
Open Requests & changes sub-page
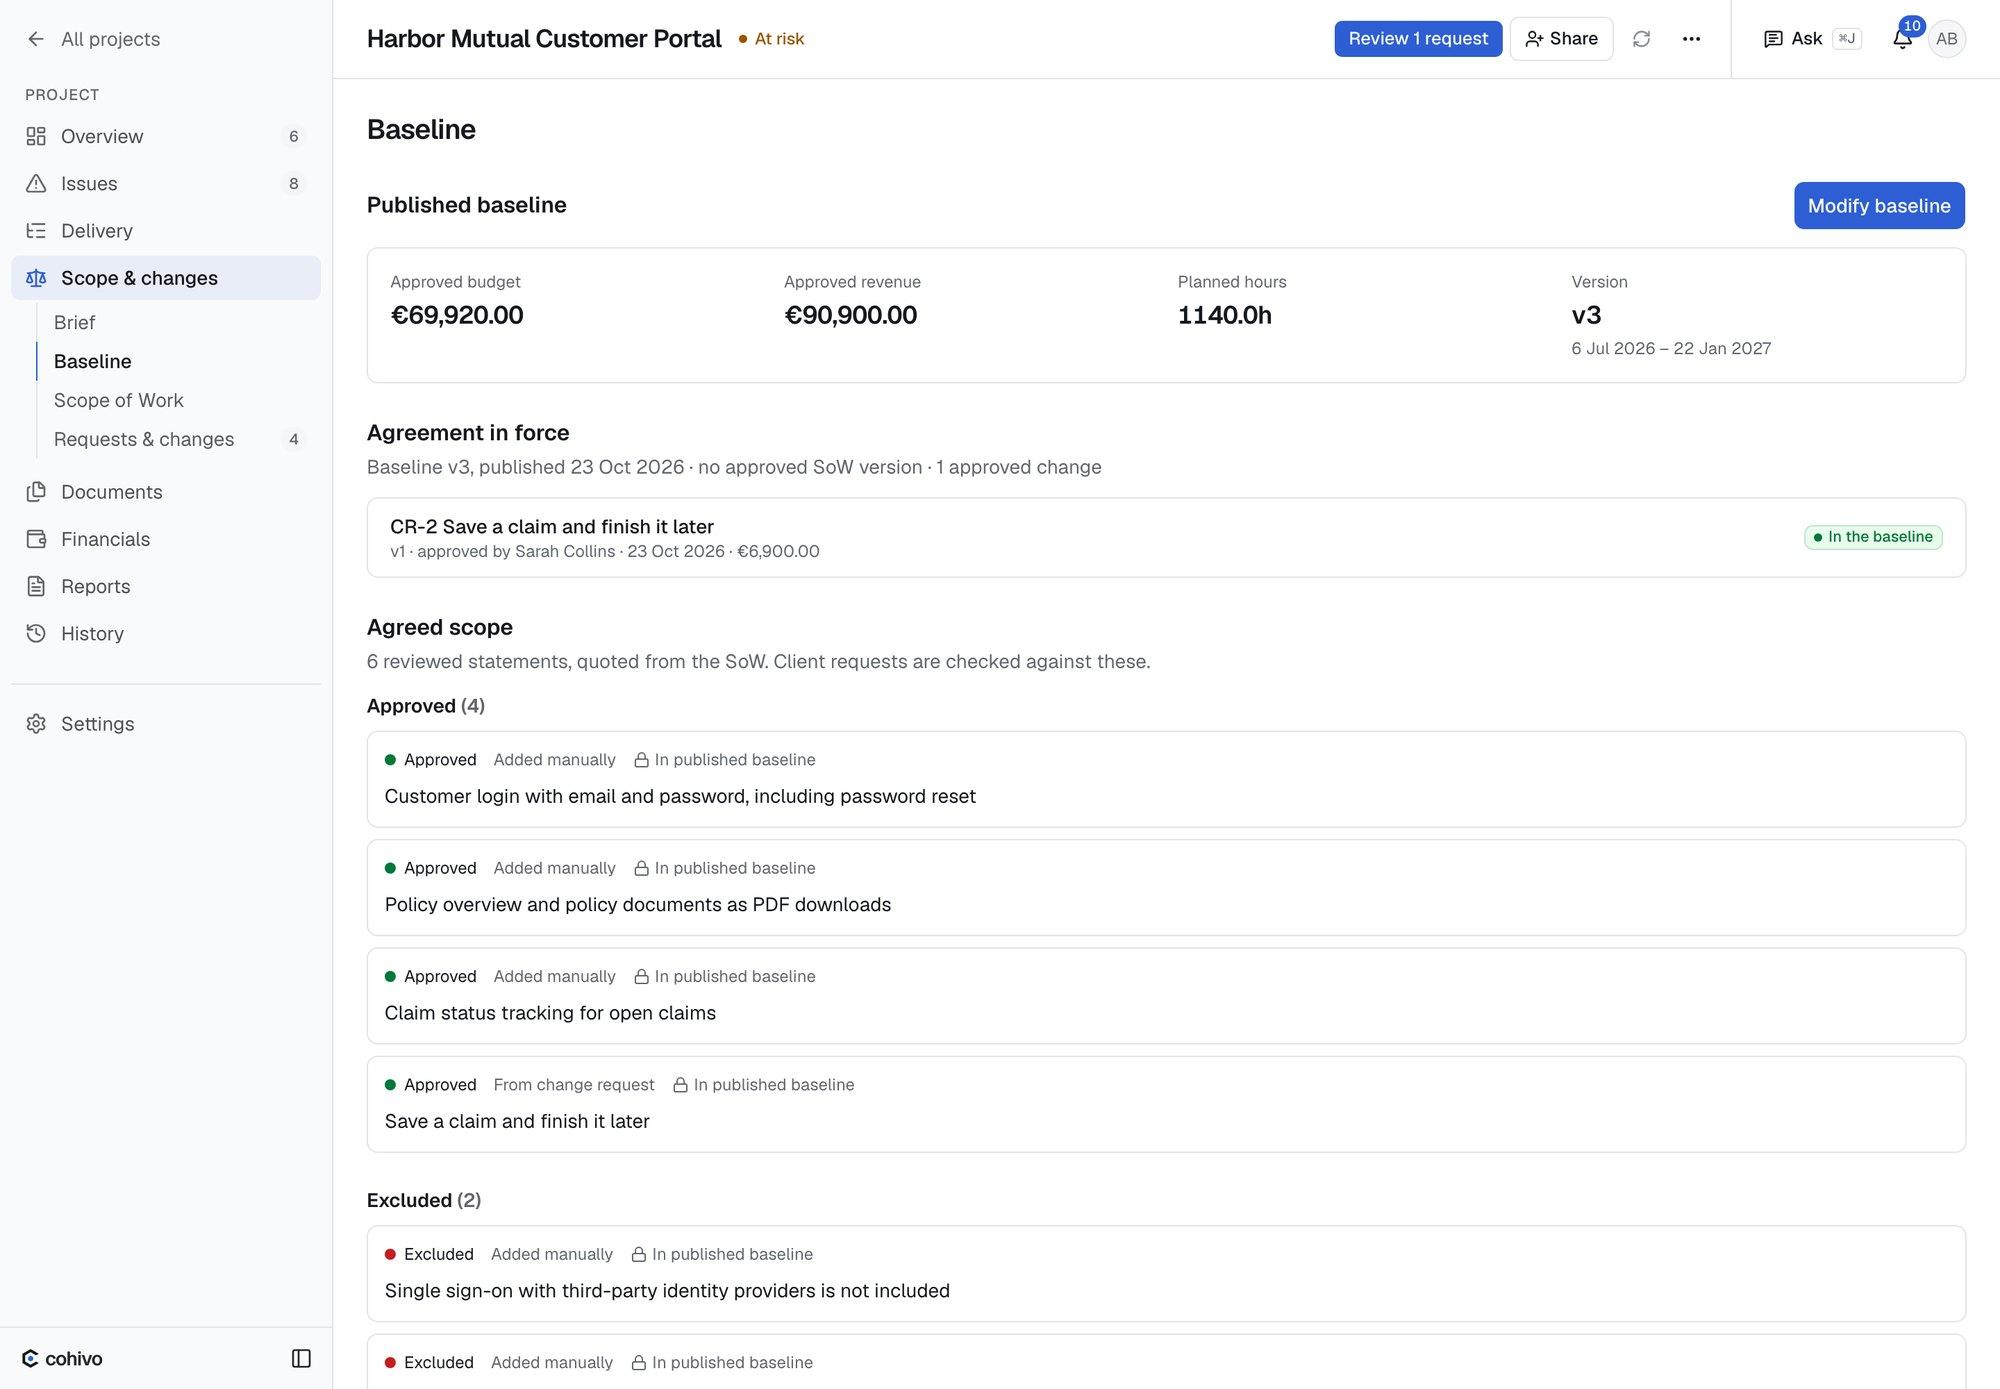tap(144, 439)
